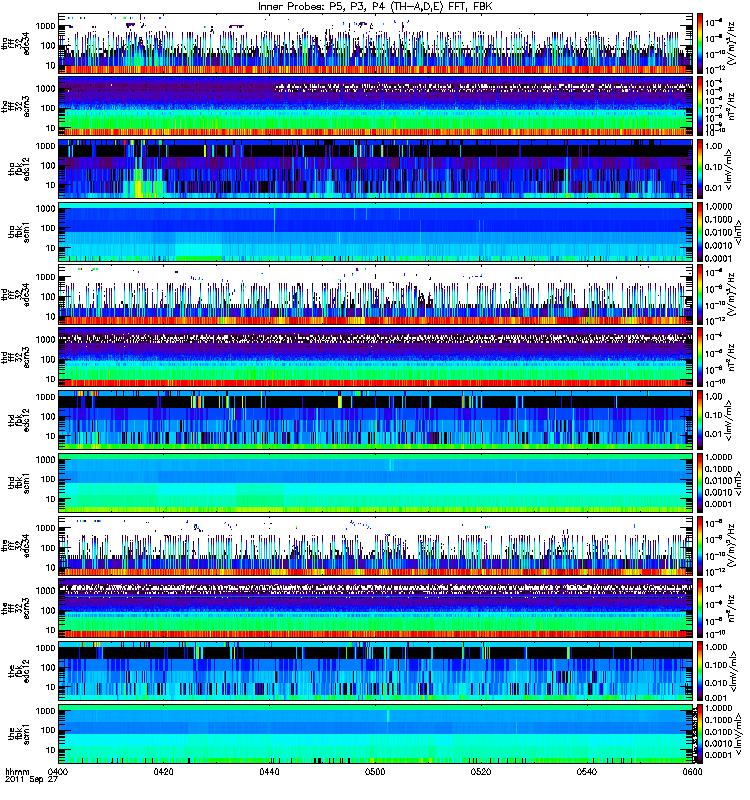
Task: Click '0.0001' on thd fbk scm1 color scale
Action: coord(718,504)
